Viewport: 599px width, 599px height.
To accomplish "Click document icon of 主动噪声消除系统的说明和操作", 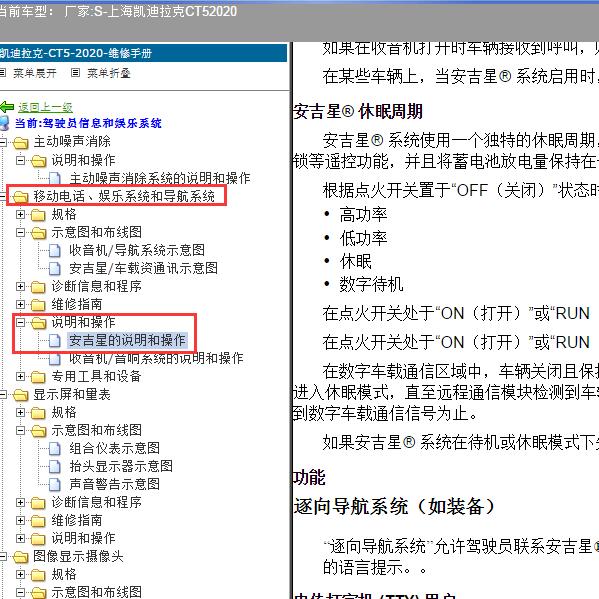I will click(55, 178).
